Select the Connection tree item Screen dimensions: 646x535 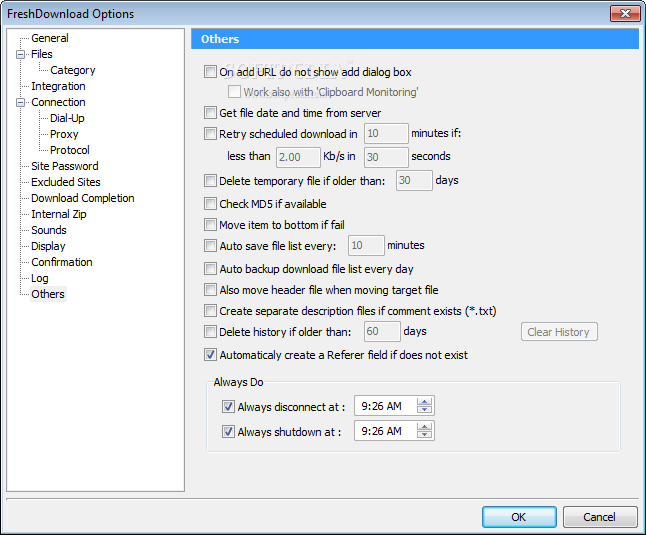click(x=58, y=103)
